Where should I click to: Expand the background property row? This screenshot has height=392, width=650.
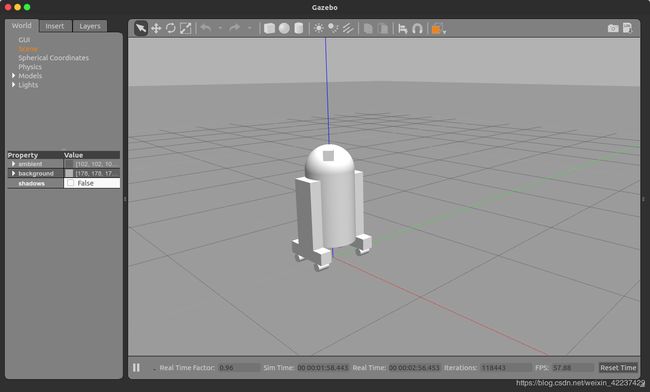tap(13, 173)
